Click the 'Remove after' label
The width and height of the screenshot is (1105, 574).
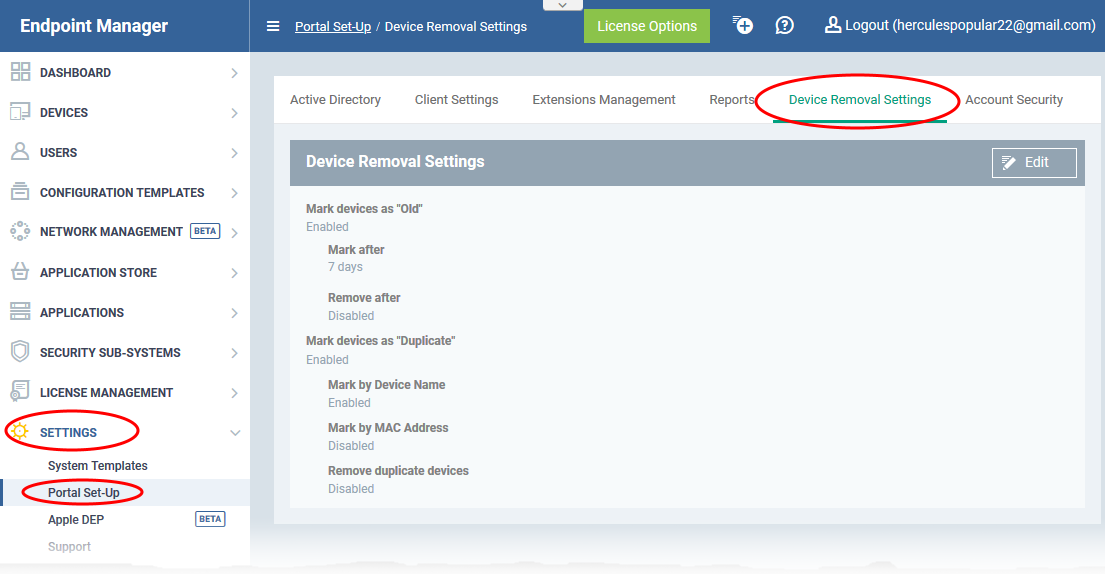(x=364, y=298)
